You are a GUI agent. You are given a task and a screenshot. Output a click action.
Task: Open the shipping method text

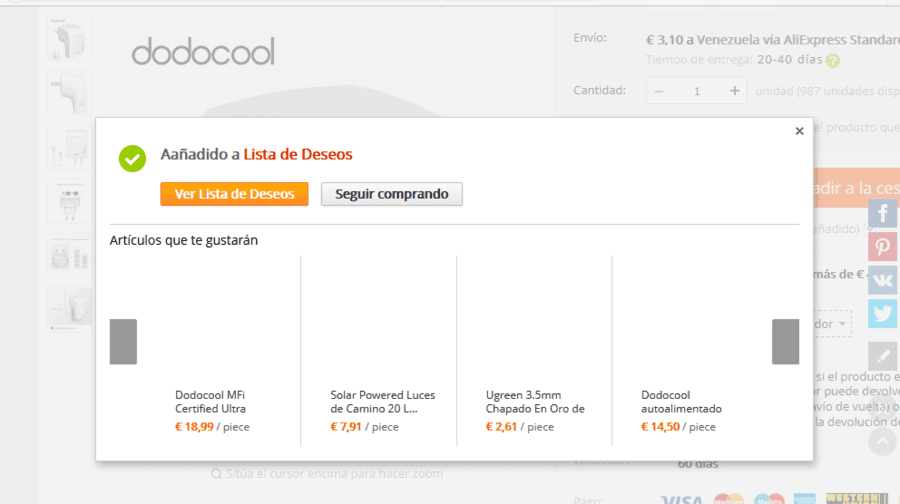[773, 40]
